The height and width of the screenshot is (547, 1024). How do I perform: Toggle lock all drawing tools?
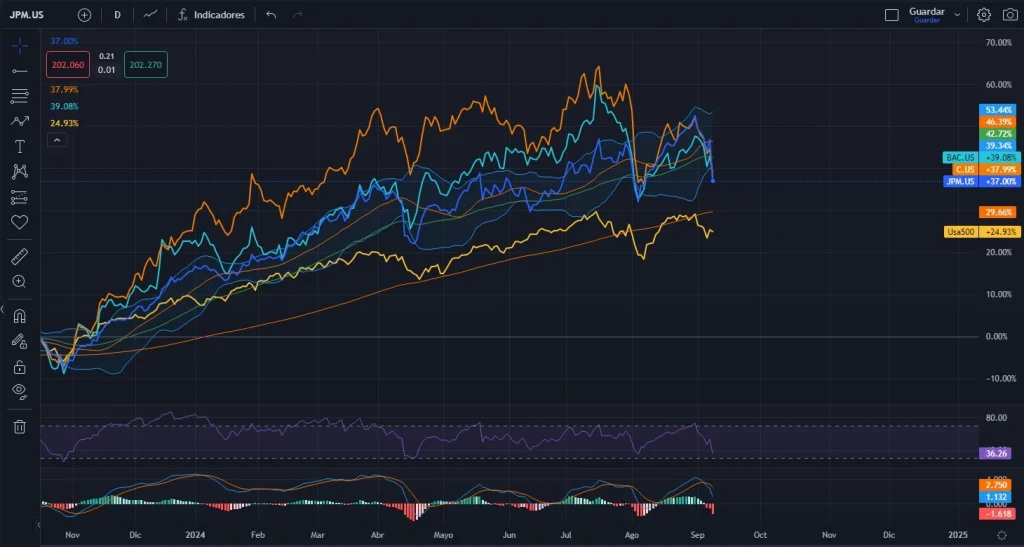pos(19,366)
